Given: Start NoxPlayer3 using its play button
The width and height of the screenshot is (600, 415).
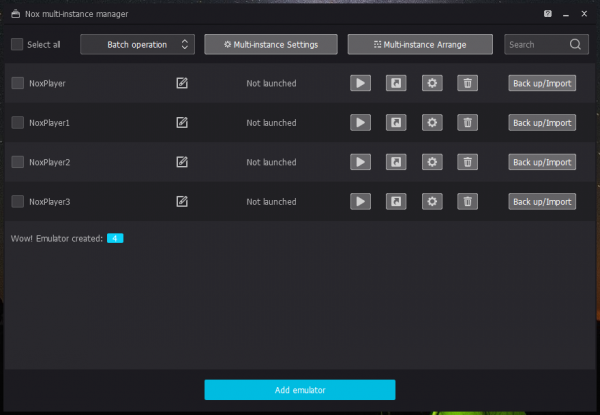Looking at the screenshot, I should (360, 201).
